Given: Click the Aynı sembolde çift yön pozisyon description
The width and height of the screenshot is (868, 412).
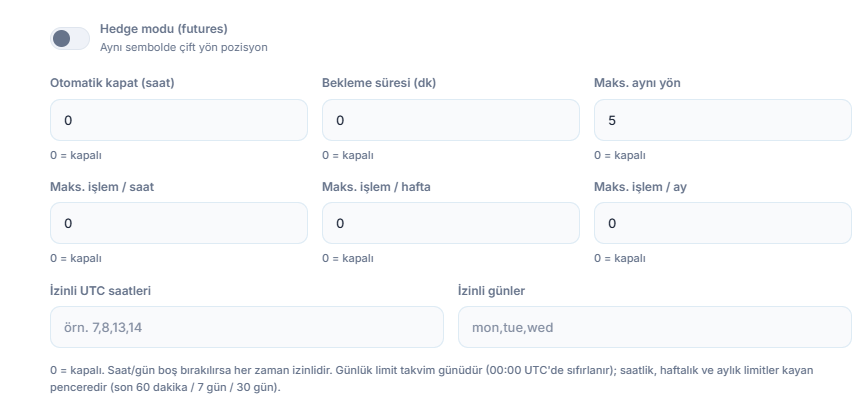Looking at the screenshot, I should pos(184,48).
